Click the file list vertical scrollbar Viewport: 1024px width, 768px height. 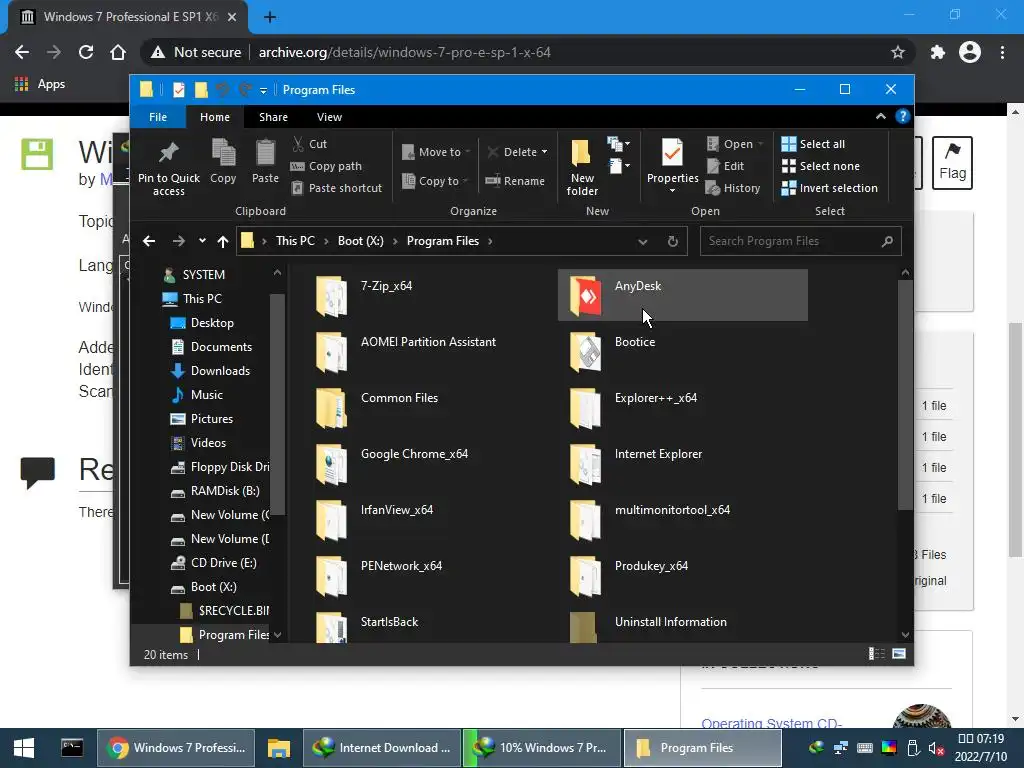(x=904, y=394)
